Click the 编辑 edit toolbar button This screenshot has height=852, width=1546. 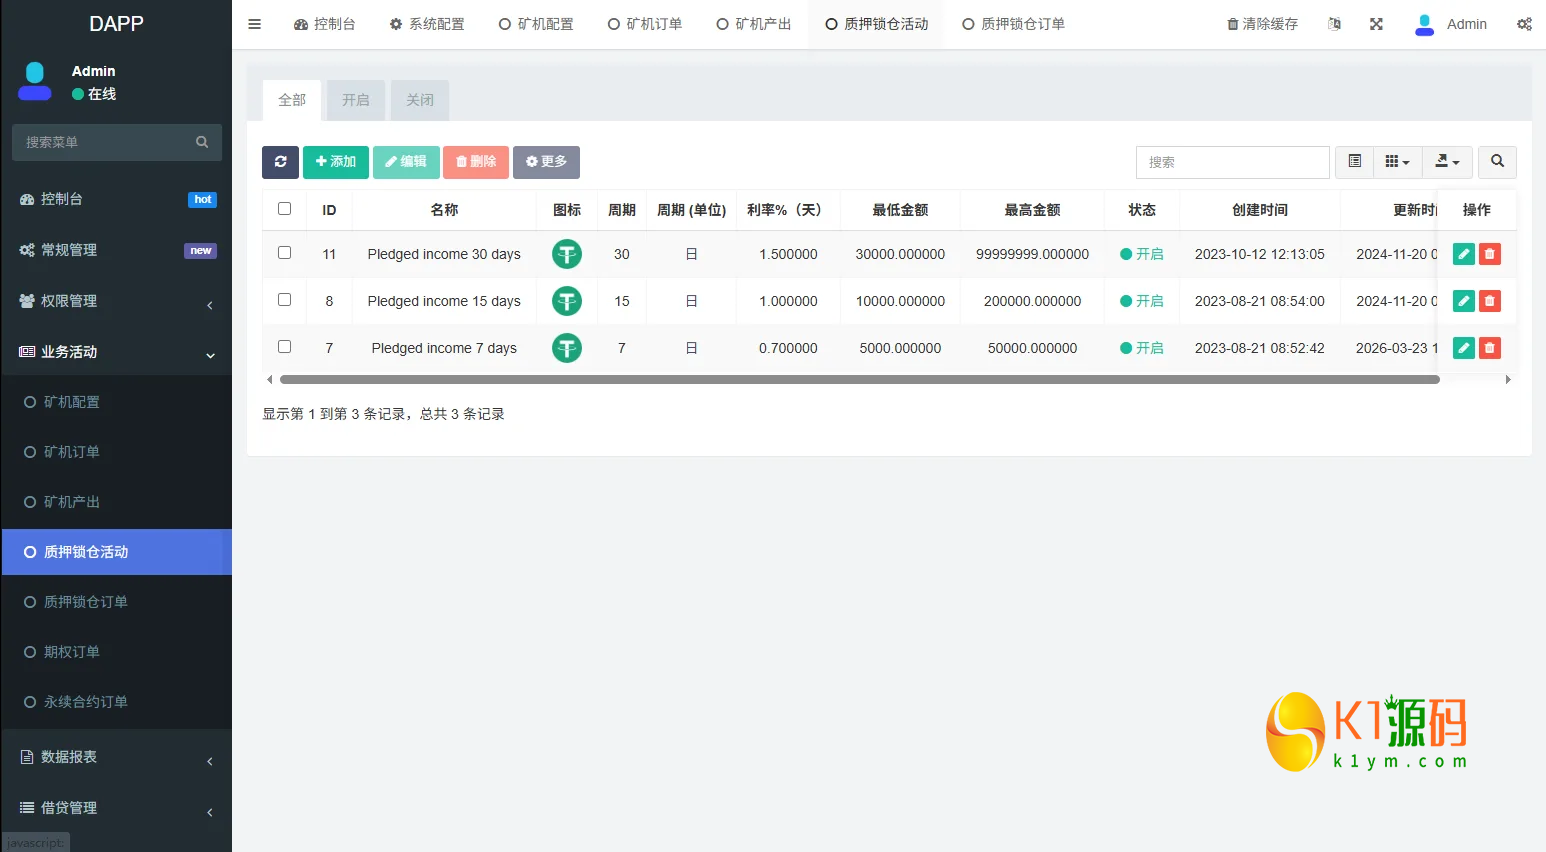point(406,162)
